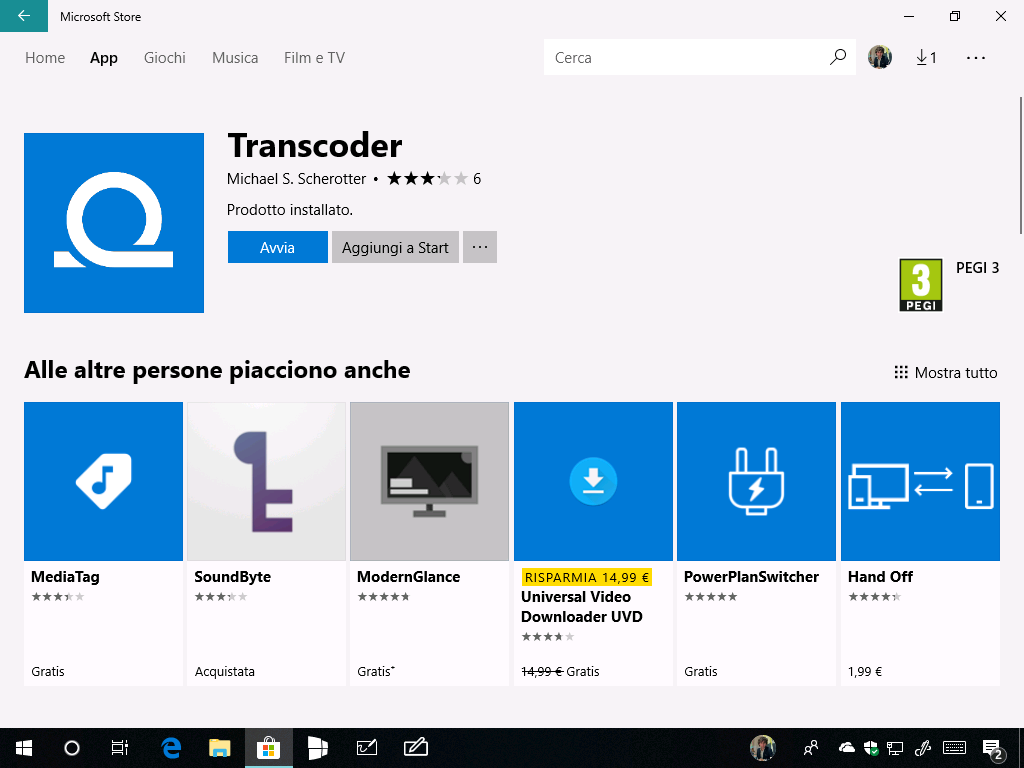View the Transcoder star rating
Screen dimensions: 1024x768
point(427,178)
